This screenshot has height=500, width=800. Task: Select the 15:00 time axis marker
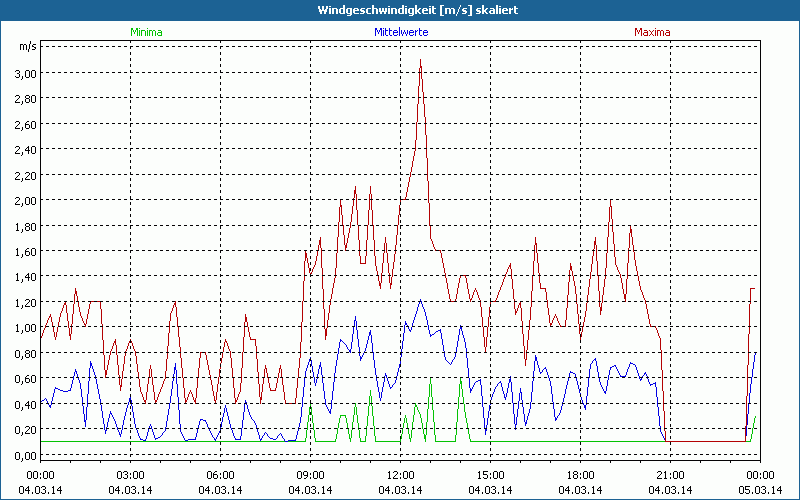click(490, 475)
